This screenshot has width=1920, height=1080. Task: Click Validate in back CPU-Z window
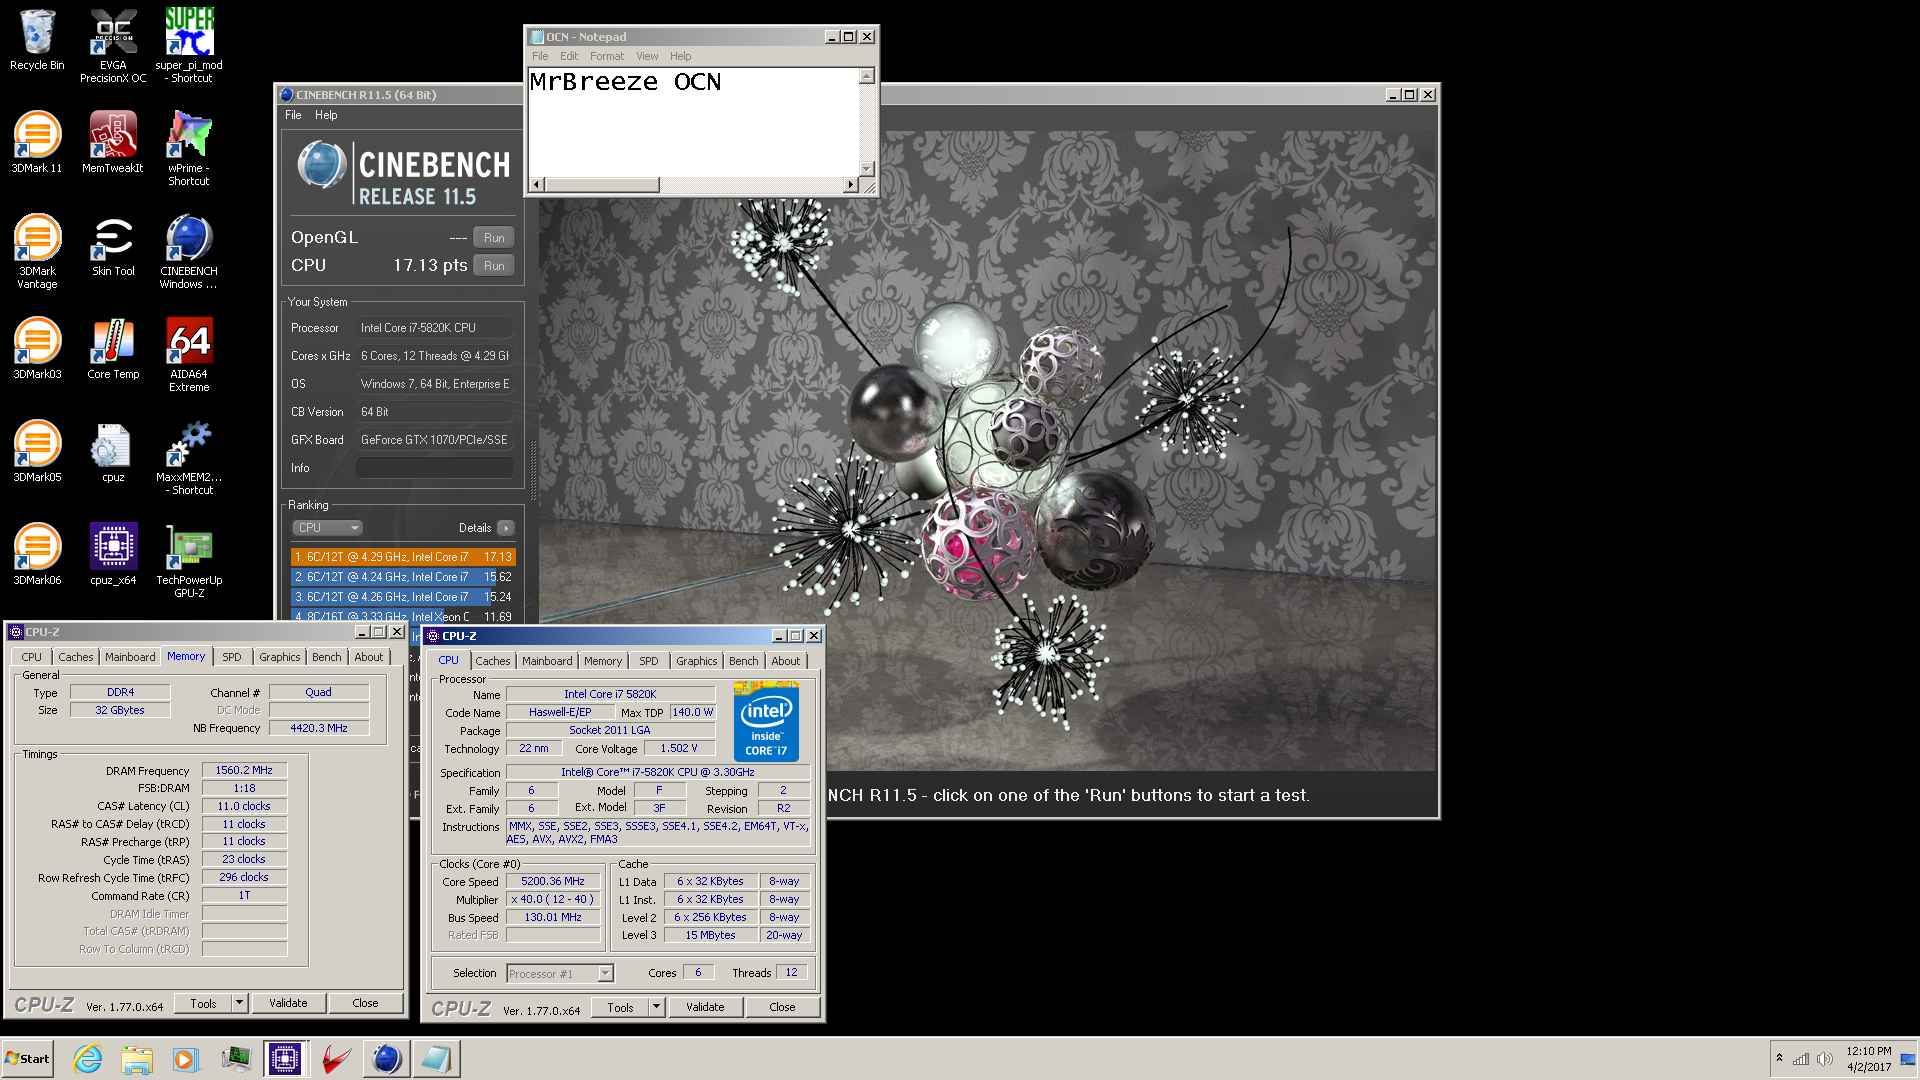[x=288, y=1003]
